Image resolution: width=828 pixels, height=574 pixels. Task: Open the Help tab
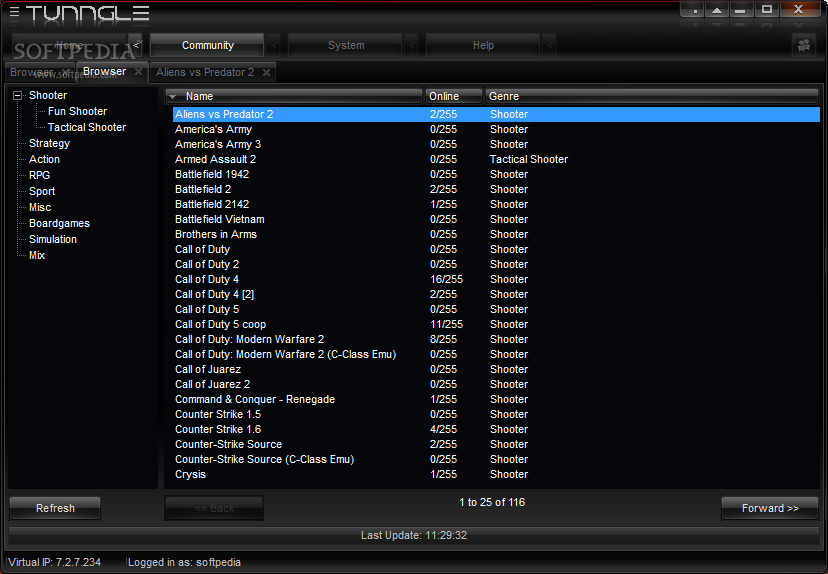click(483, 45)
